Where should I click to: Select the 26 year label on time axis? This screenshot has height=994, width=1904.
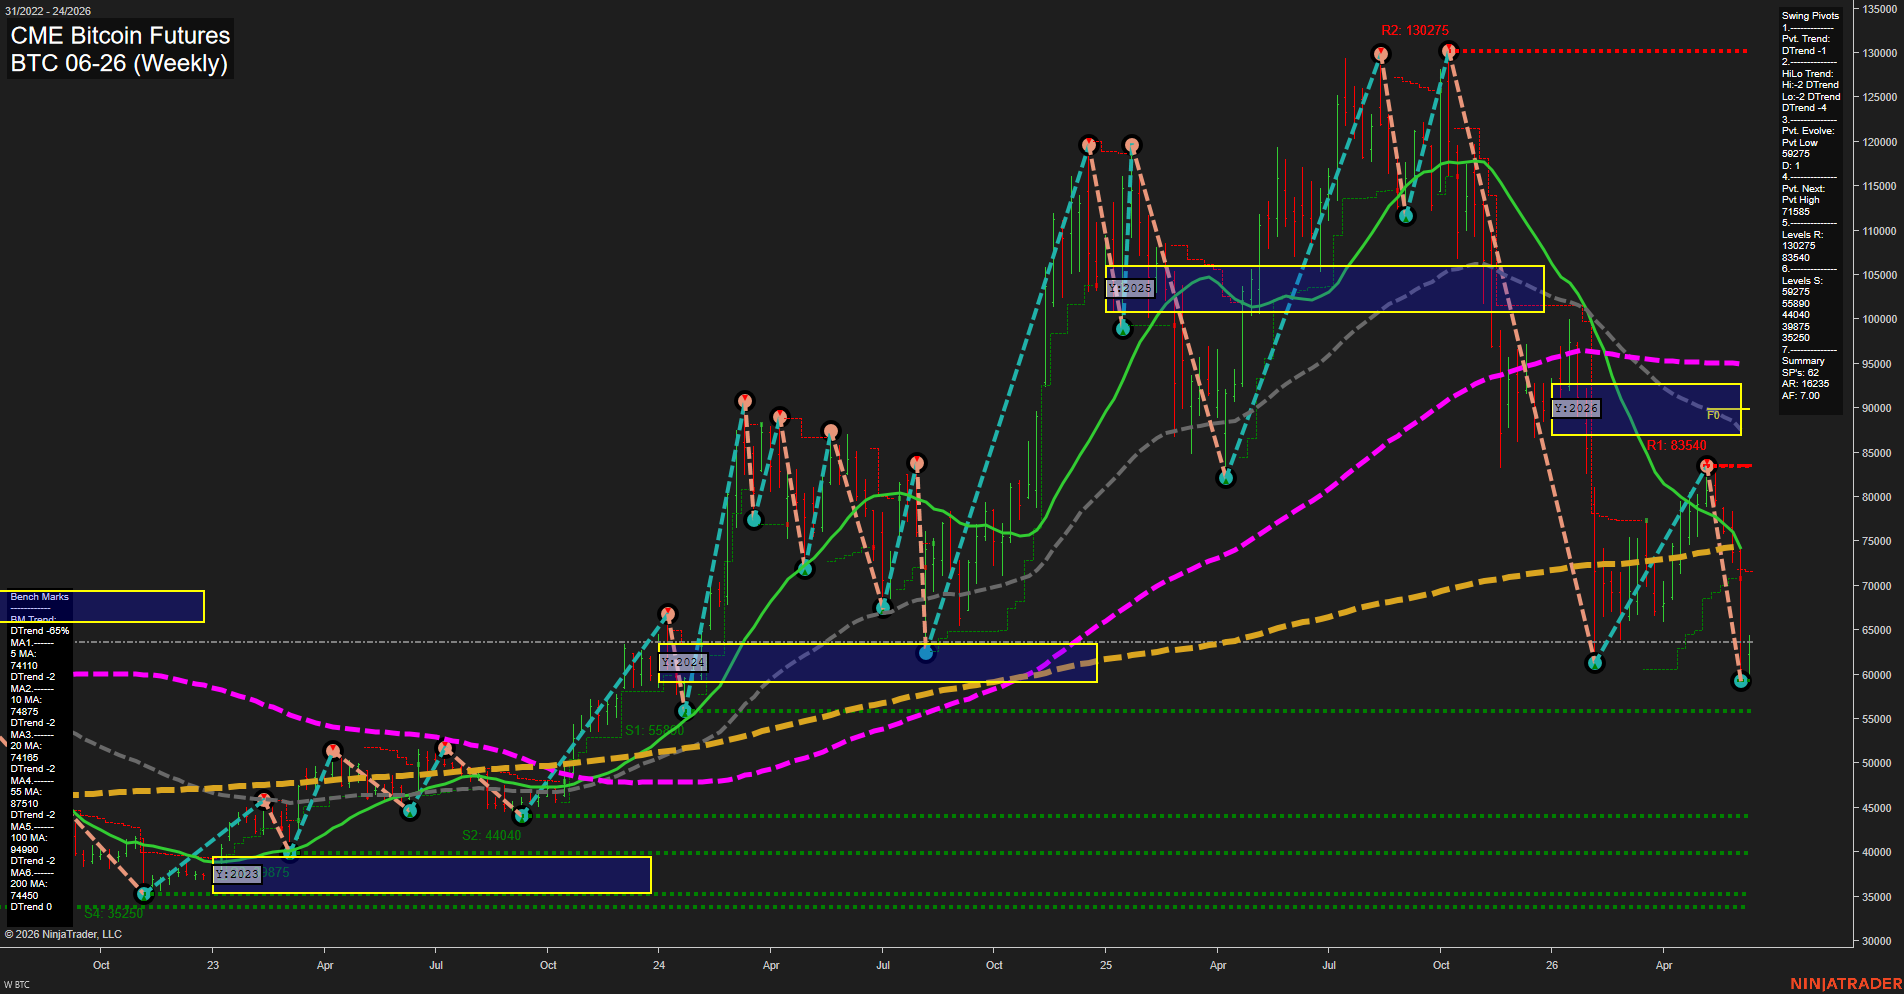click(x=1552, y=965)
